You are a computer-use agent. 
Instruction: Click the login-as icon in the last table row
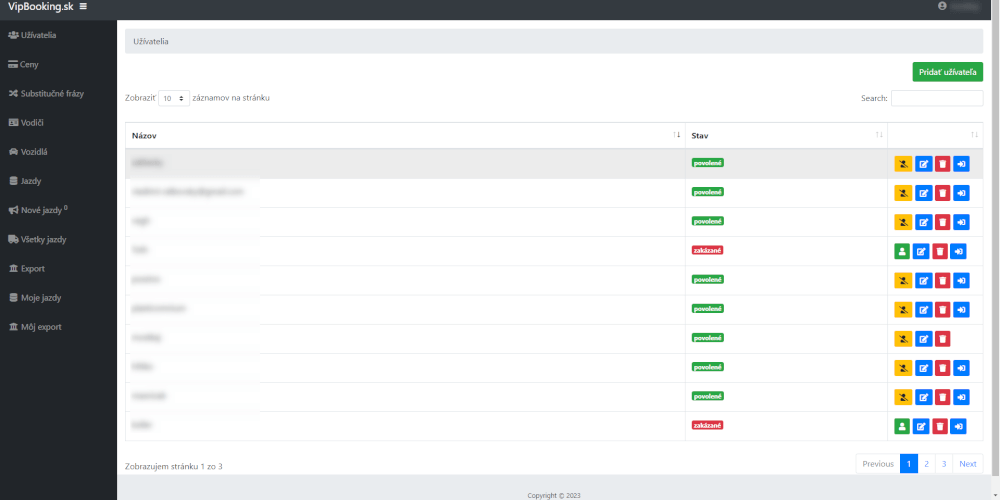click(958, 427)
